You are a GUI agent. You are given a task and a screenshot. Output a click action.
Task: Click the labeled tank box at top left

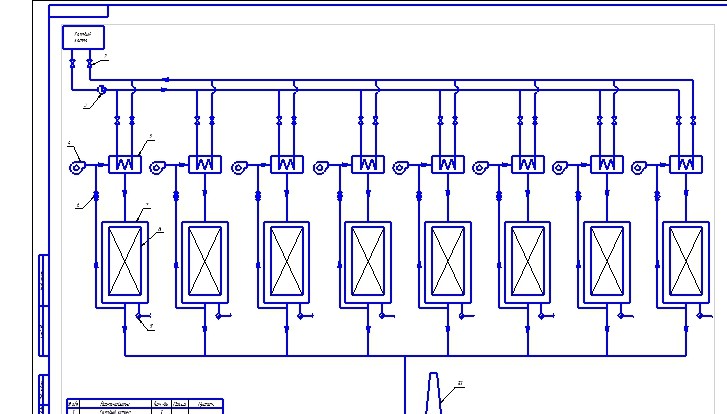point(82,38)
